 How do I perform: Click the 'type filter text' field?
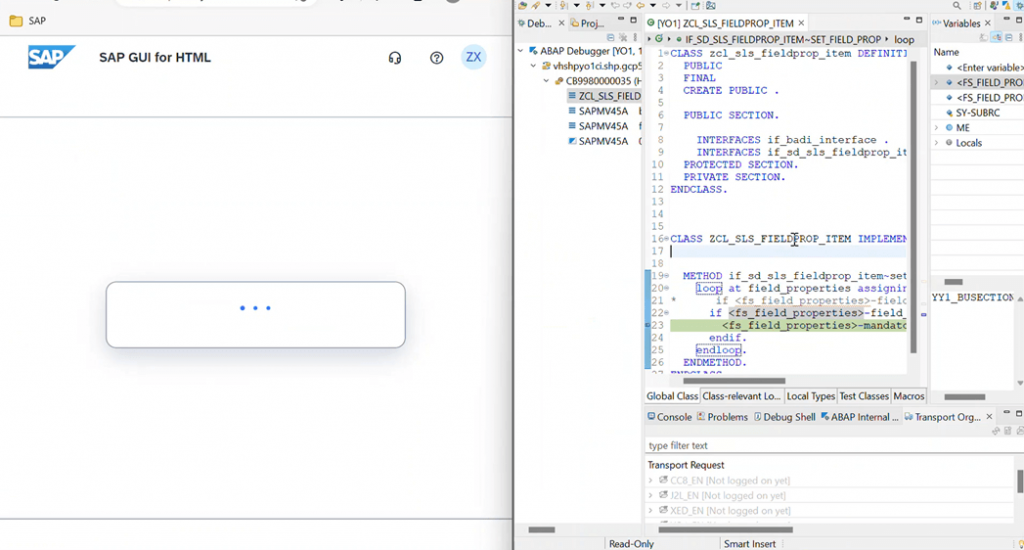(829, 445)
